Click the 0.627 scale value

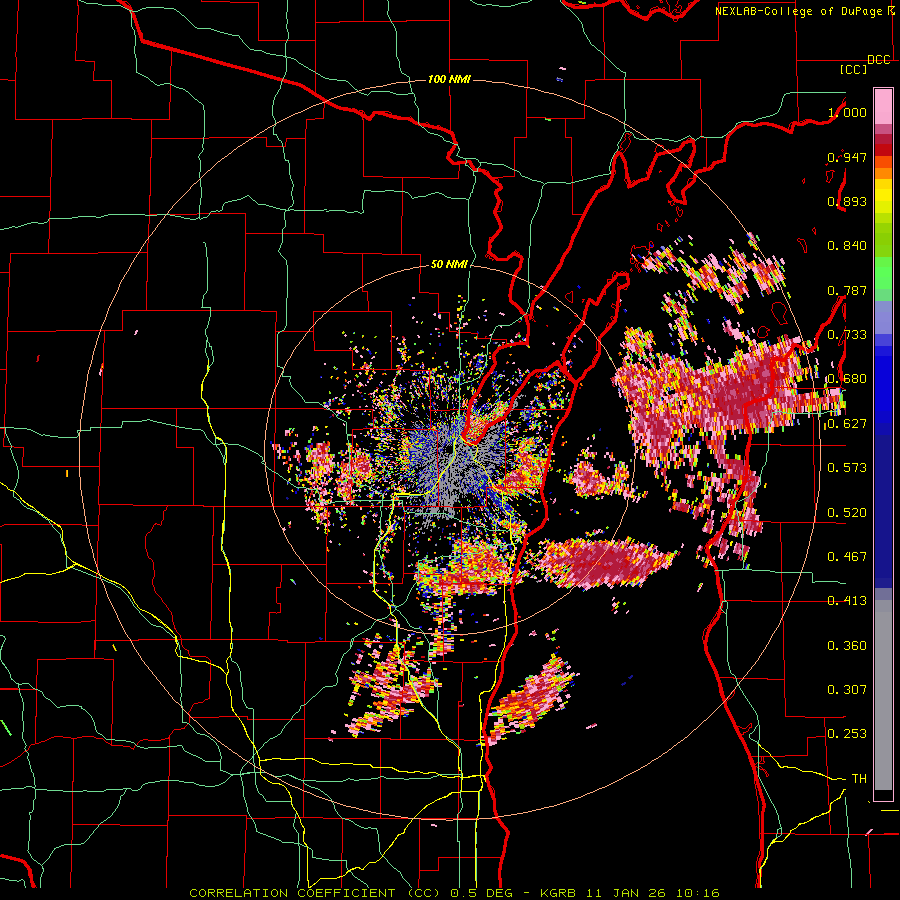click(x=847, y=424)
